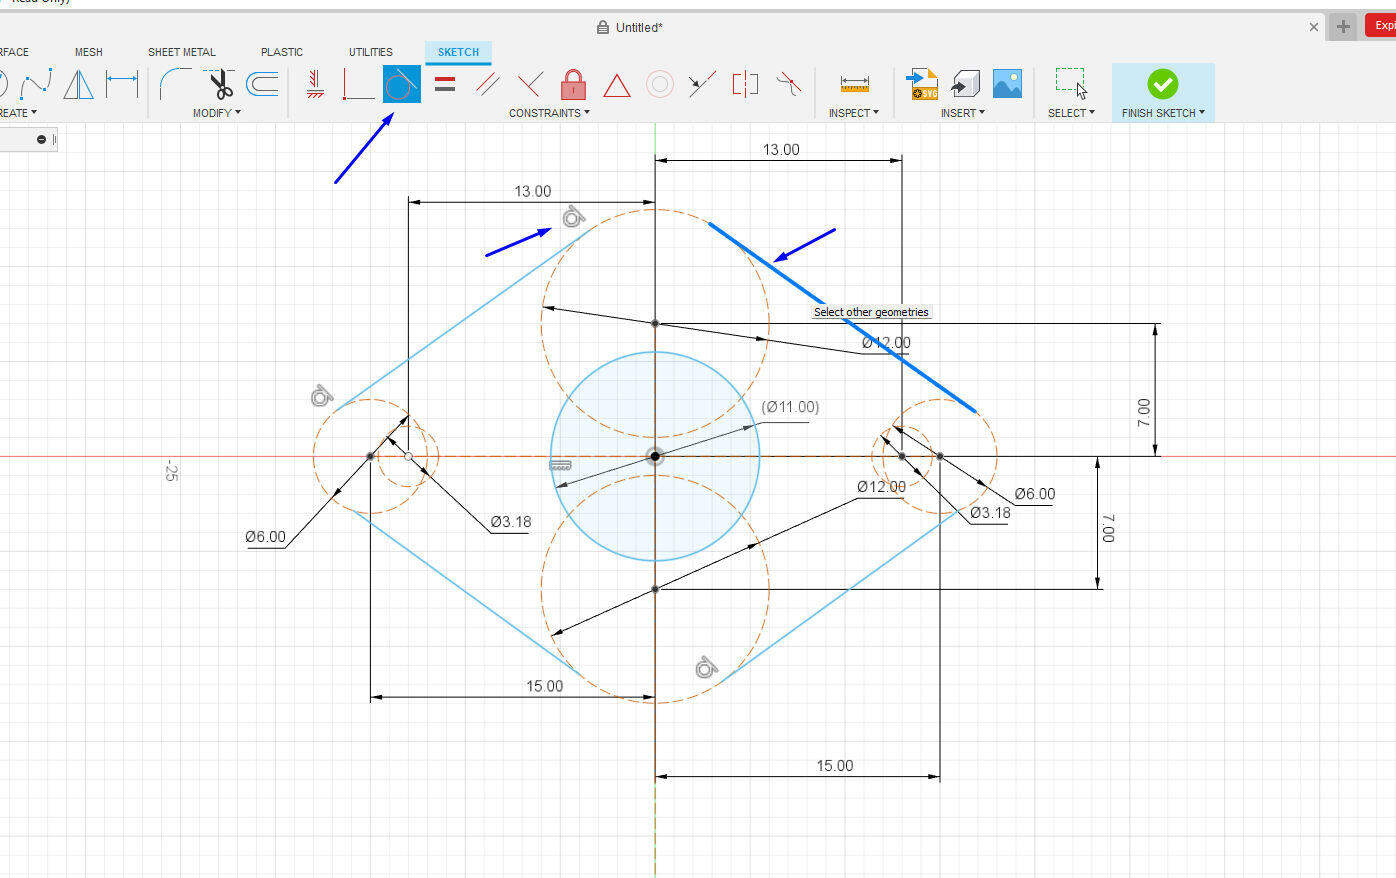Expand the Constraints dropdown

(x=549, y=113)
